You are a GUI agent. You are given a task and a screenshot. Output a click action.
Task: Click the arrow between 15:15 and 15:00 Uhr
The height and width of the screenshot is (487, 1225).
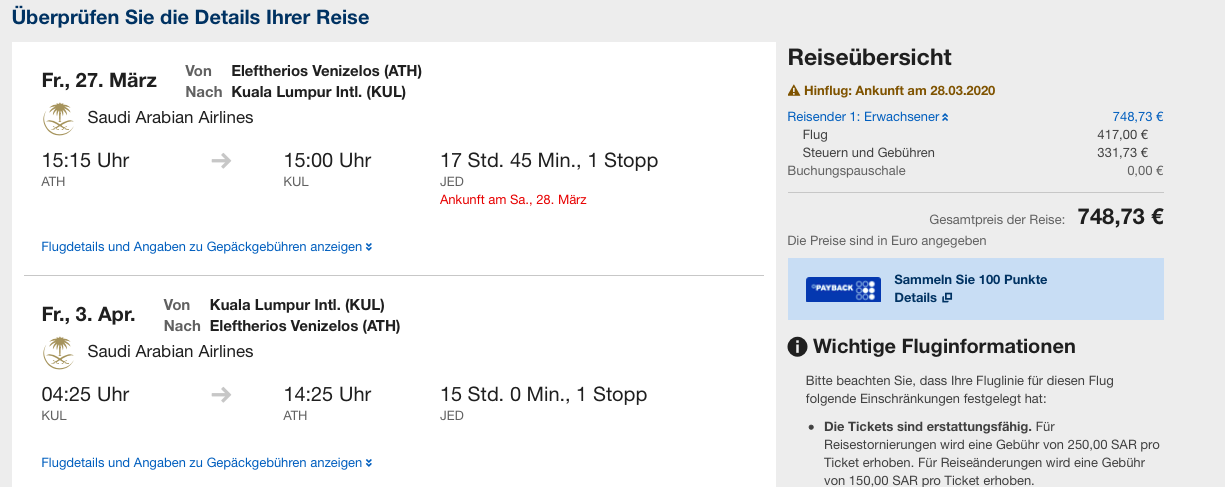pos(221,161)
